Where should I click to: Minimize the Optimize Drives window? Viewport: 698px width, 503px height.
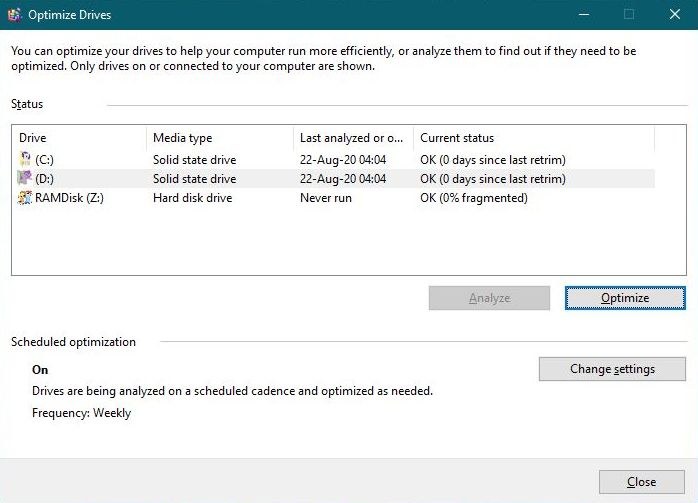click(584, 14)
